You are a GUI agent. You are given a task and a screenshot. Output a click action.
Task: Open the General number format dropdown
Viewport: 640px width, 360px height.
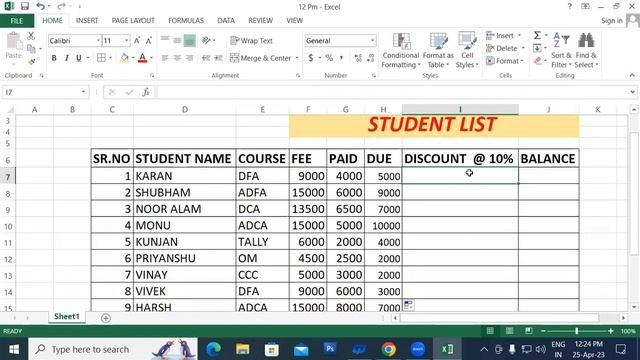373,40
